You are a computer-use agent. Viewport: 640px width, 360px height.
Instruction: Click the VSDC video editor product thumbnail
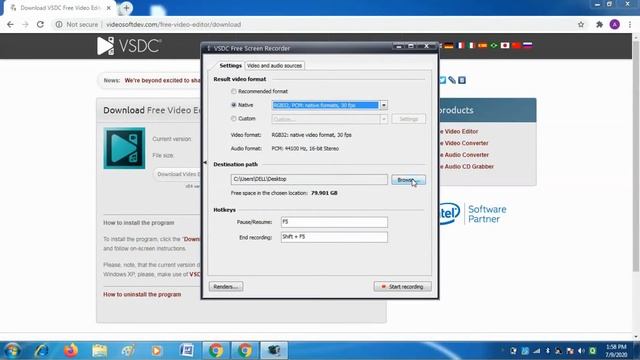(124, 148)
